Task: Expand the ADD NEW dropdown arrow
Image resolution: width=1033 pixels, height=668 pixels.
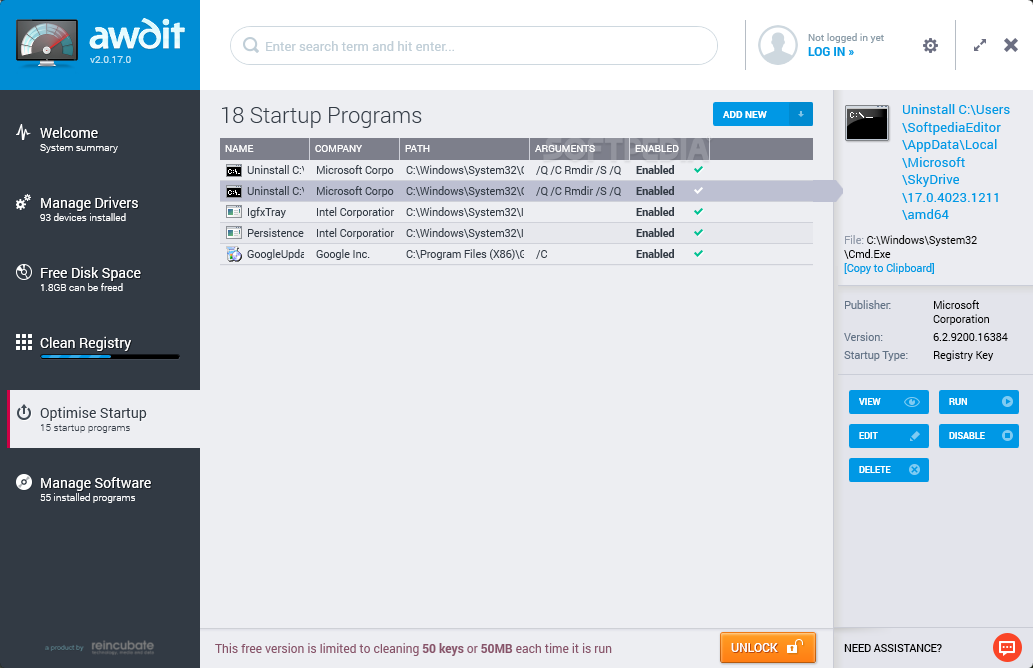Action: click(800, 114)
